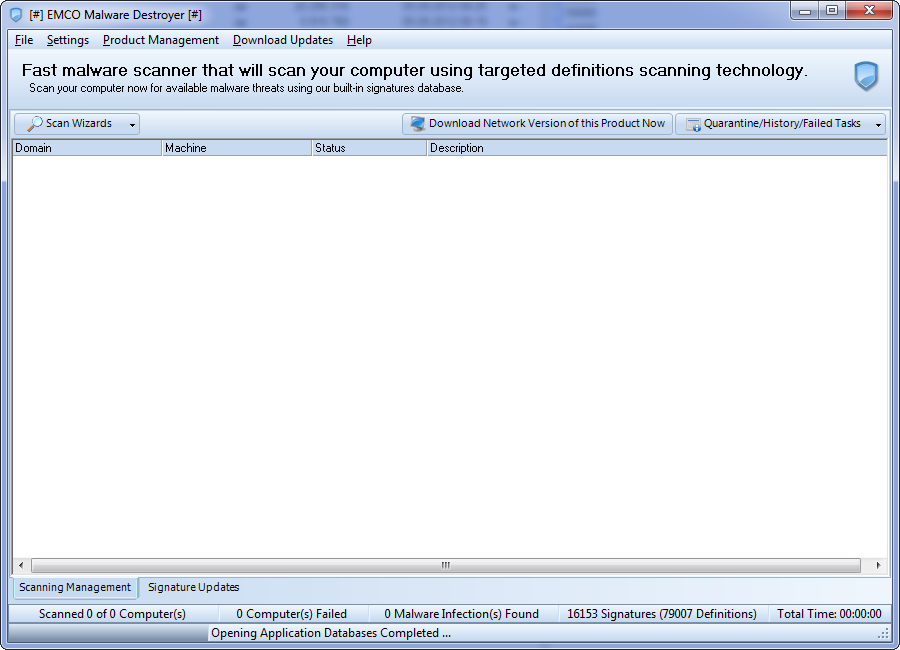The height and width of the screenshot is (650, 900).
Task: Click the horizontal scrollbar thumb
Action: [x=445, y=566]
